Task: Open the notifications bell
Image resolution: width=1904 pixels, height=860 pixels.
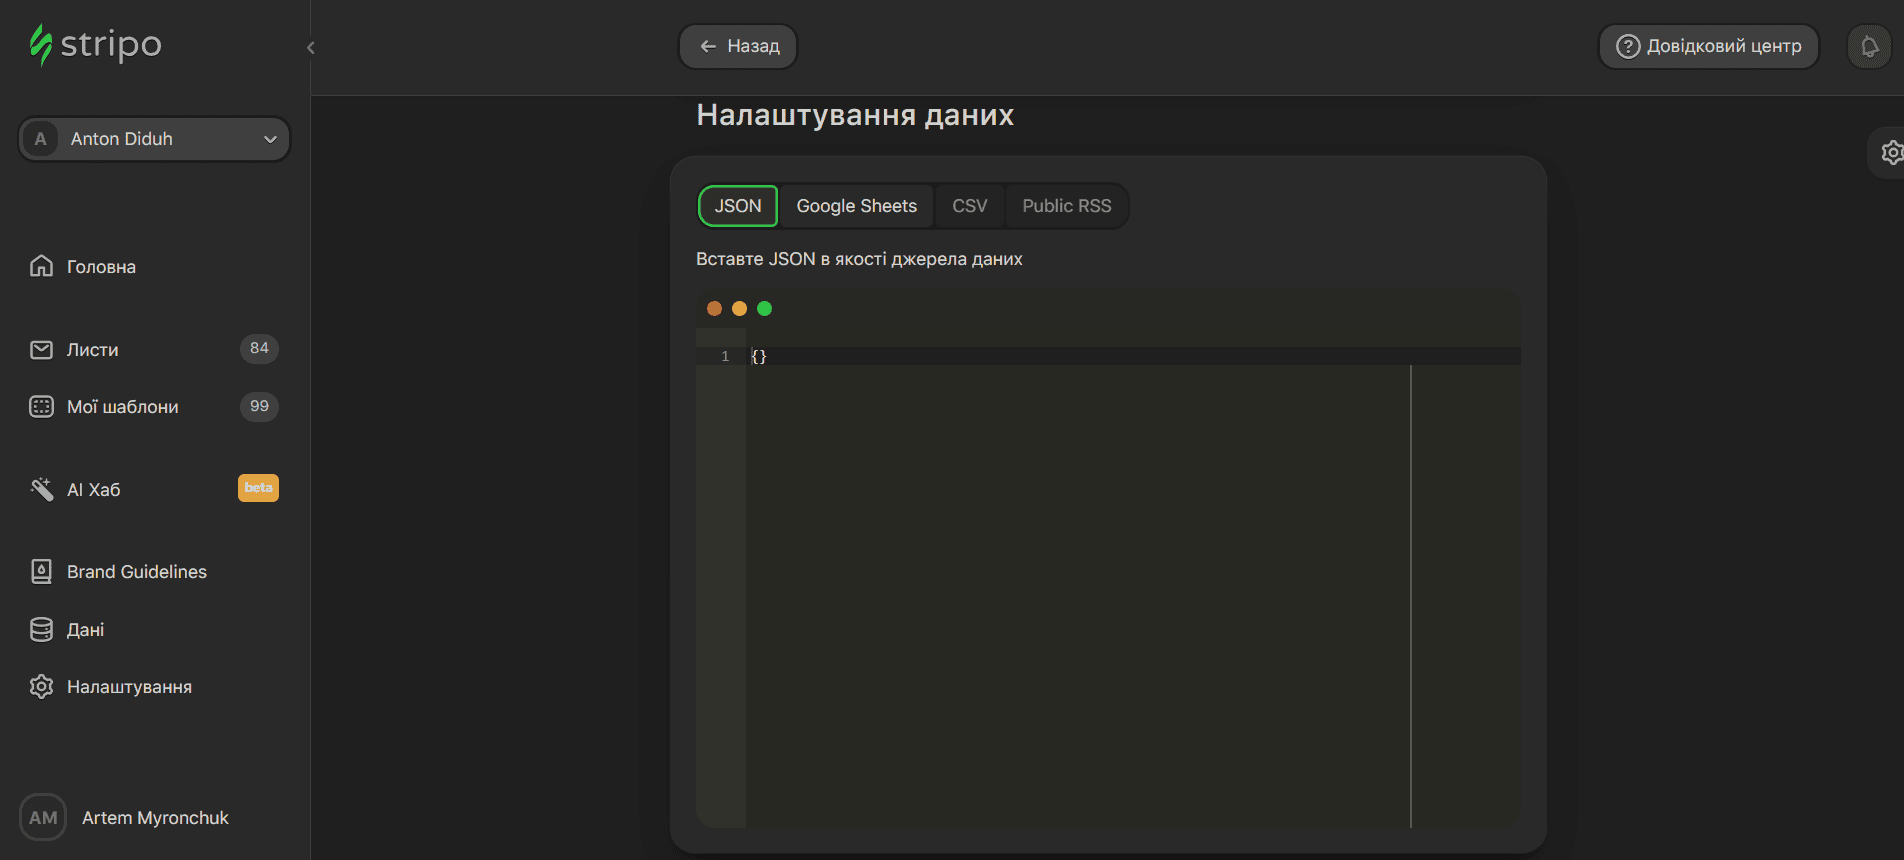Action: [x=1868, y=47]
